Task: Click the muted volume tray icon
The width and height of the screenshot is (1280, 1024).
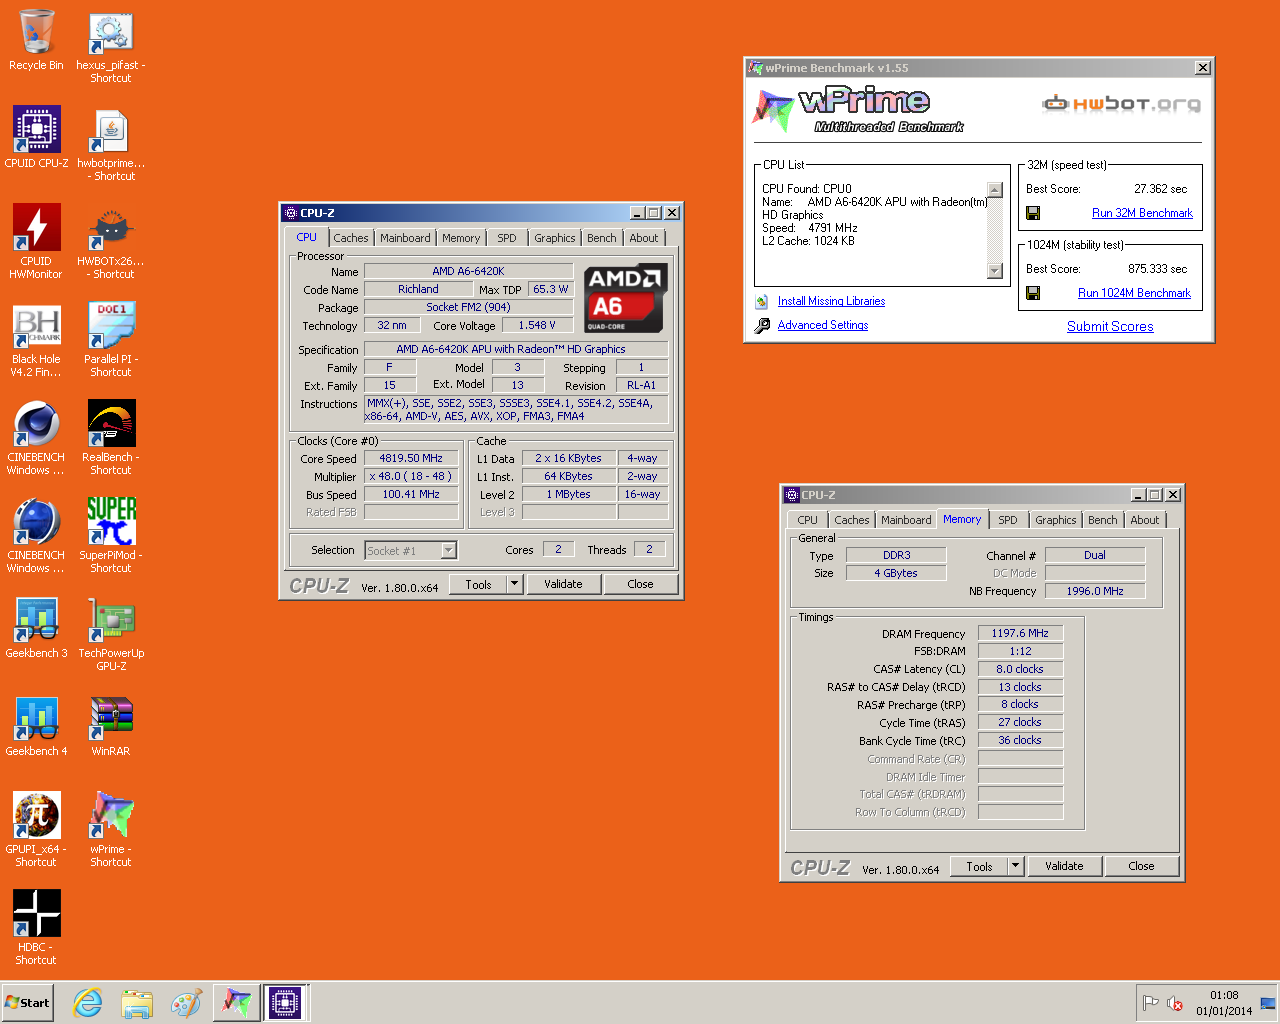Action: [1176, 1003]
